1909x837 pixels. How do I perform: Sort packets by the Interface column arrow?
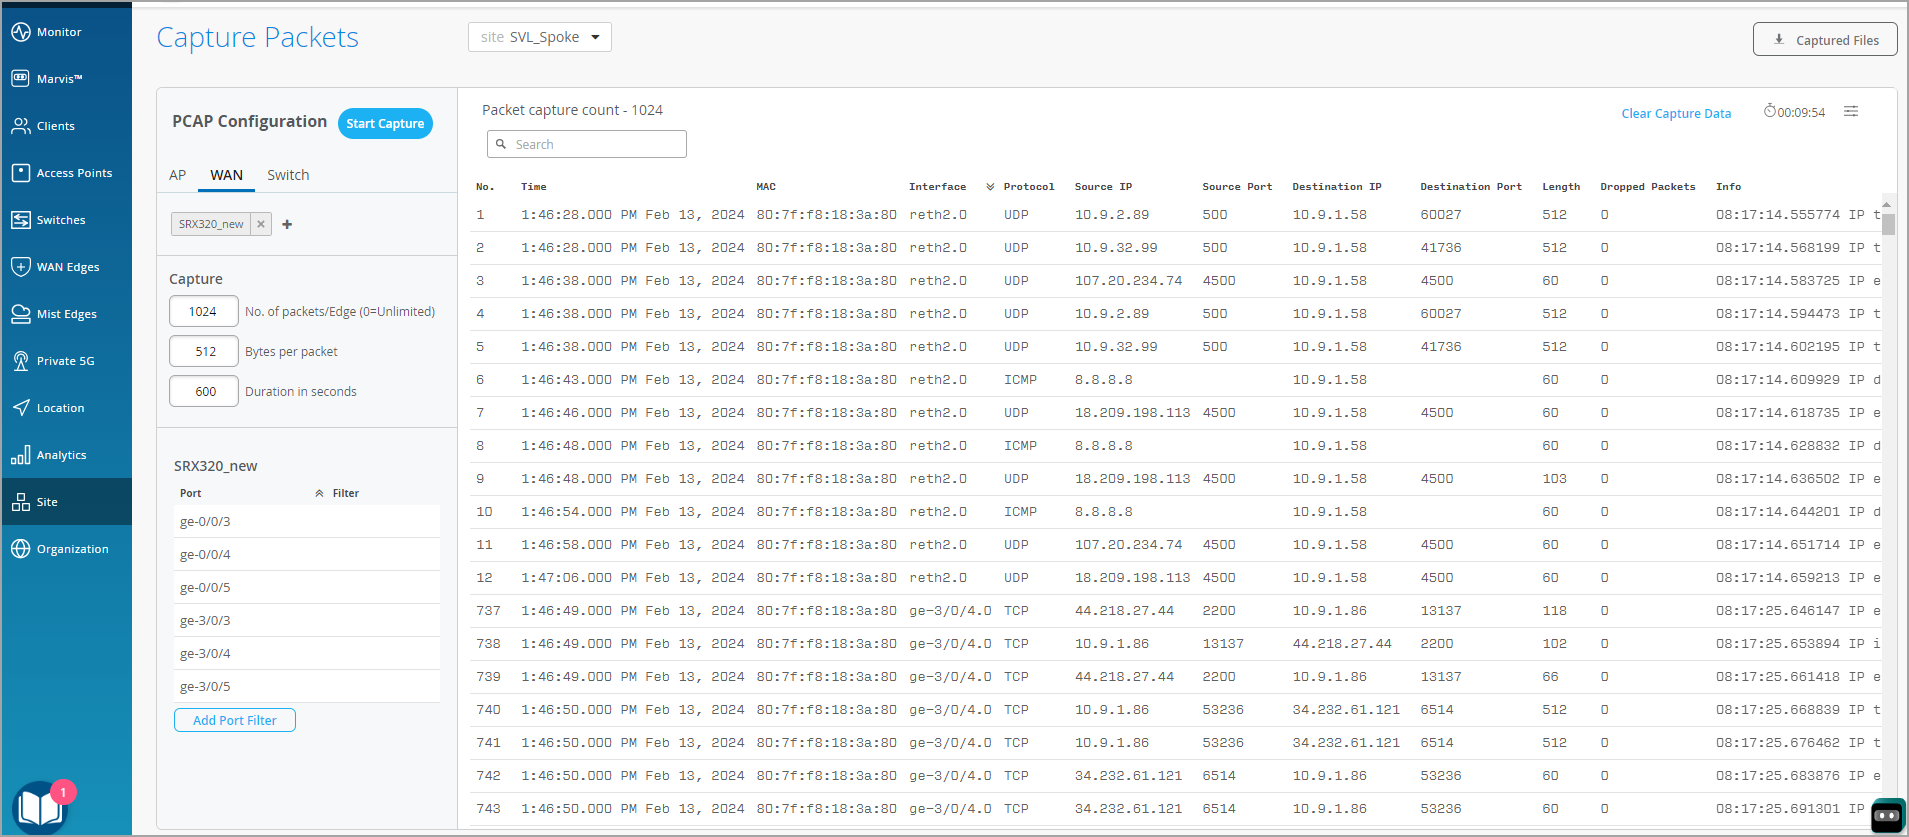pos(990,187)
